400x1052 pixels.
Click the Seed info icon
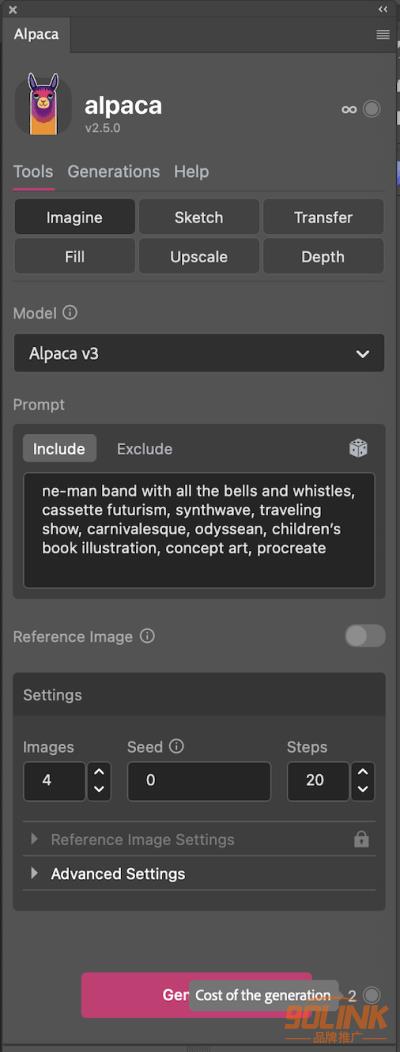[x=177, y=746]
